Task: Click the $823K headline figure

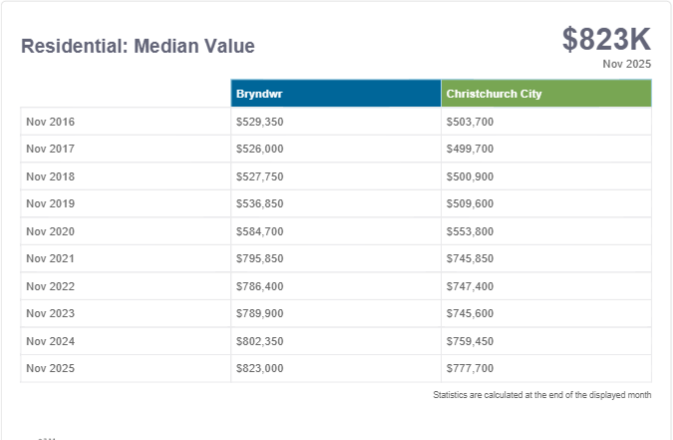Action: pyautogui.click(x=606, y=39)
